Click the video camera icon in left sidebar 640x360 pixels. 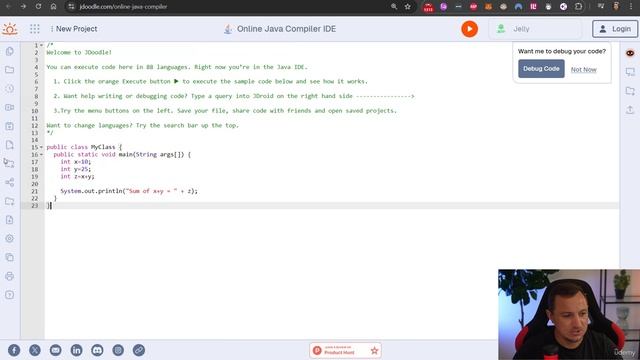pyautogui.click(x=10, y=107)
